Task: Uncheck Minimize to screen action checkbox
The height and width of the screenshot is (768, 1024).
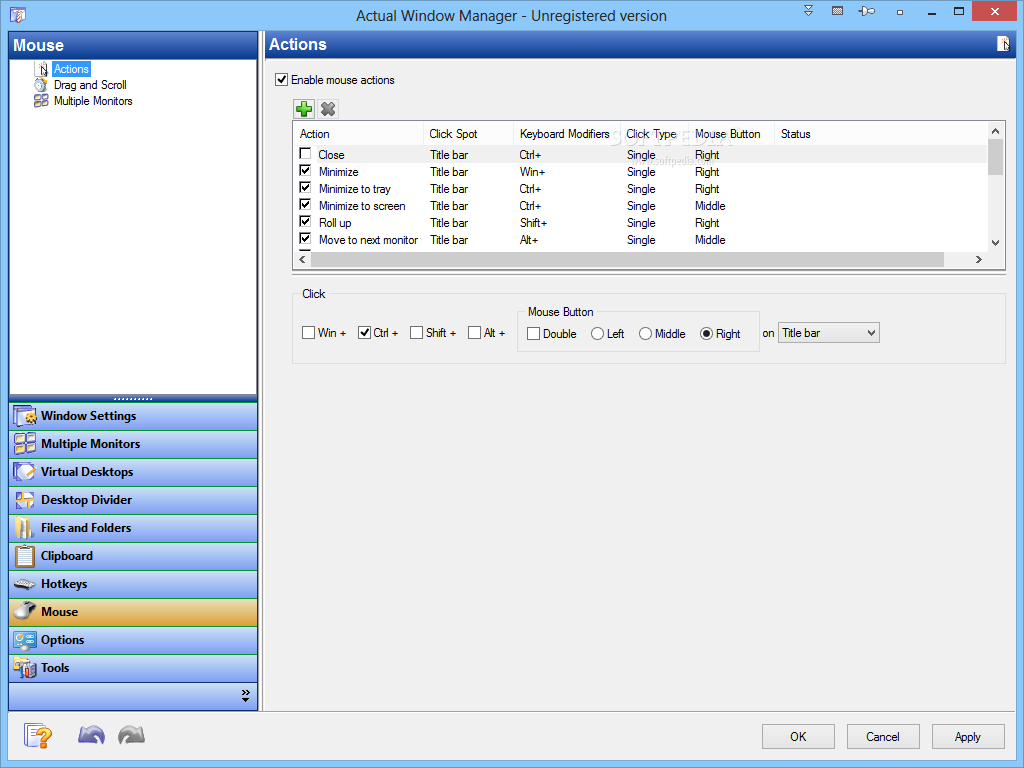Action: click(x=305, y=205)
